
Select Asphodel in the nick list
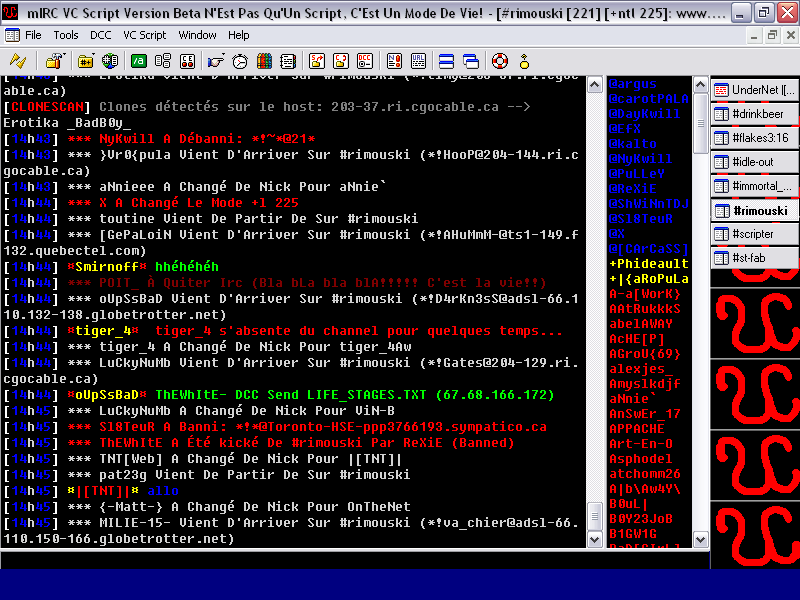point(641,459)
